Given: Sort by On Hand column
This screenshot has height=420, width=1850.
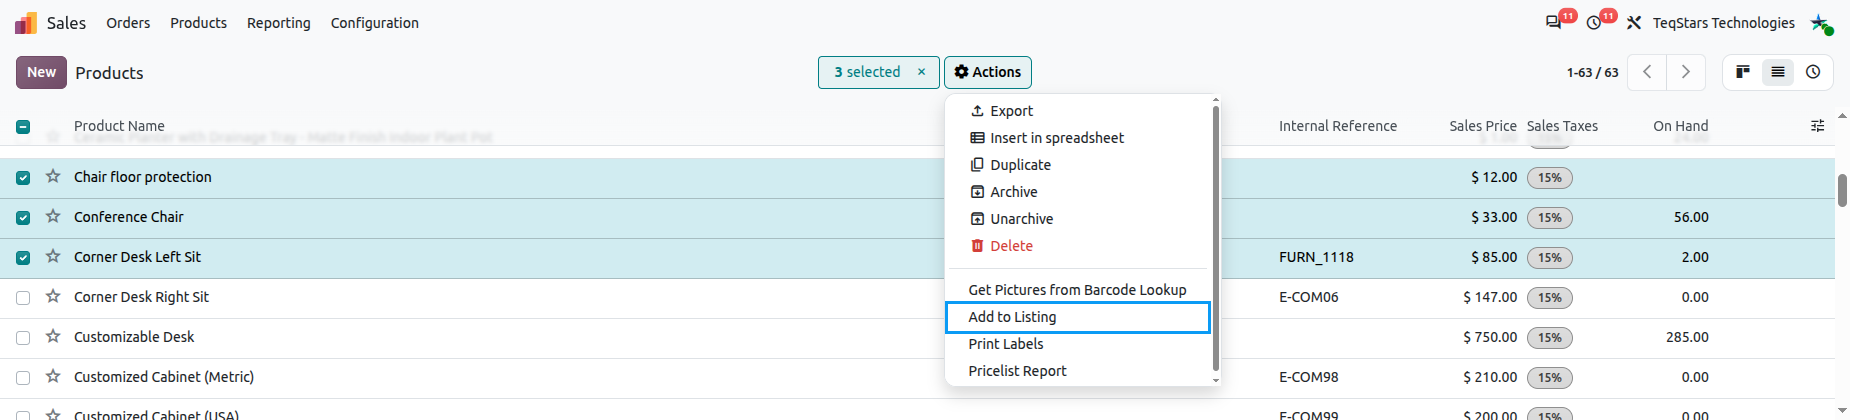Looking at the screenshot, I should (x=1680, y=126).
